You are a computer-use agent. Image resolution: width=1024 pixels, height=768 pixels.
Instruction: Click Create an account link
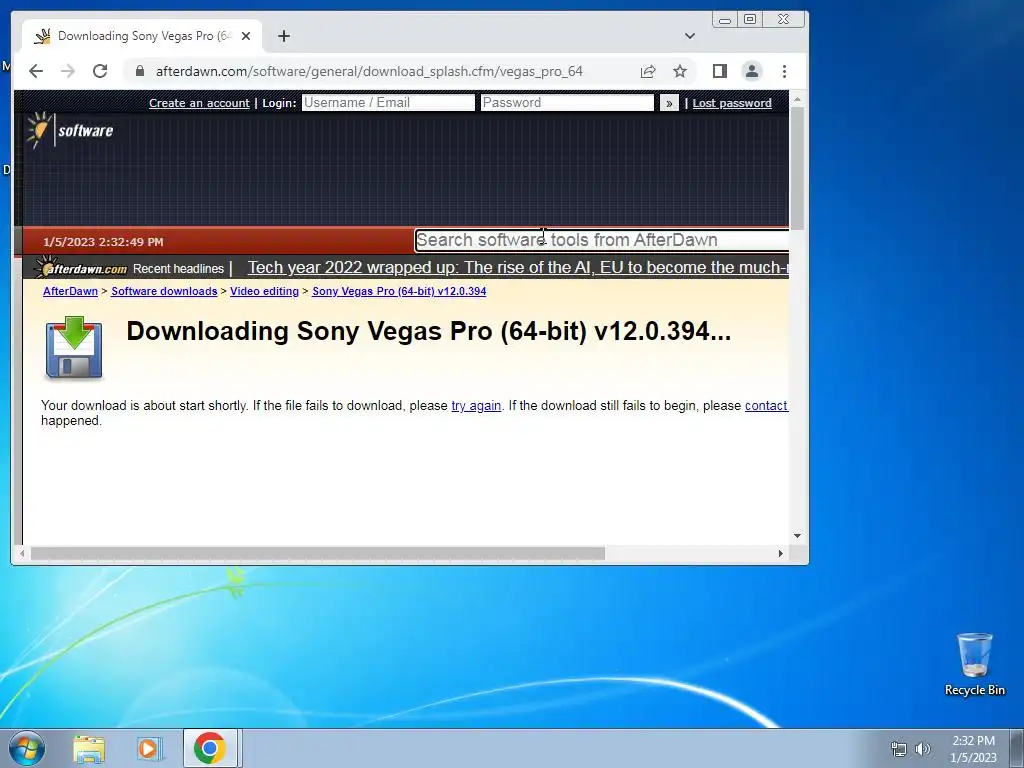[199, 103]
